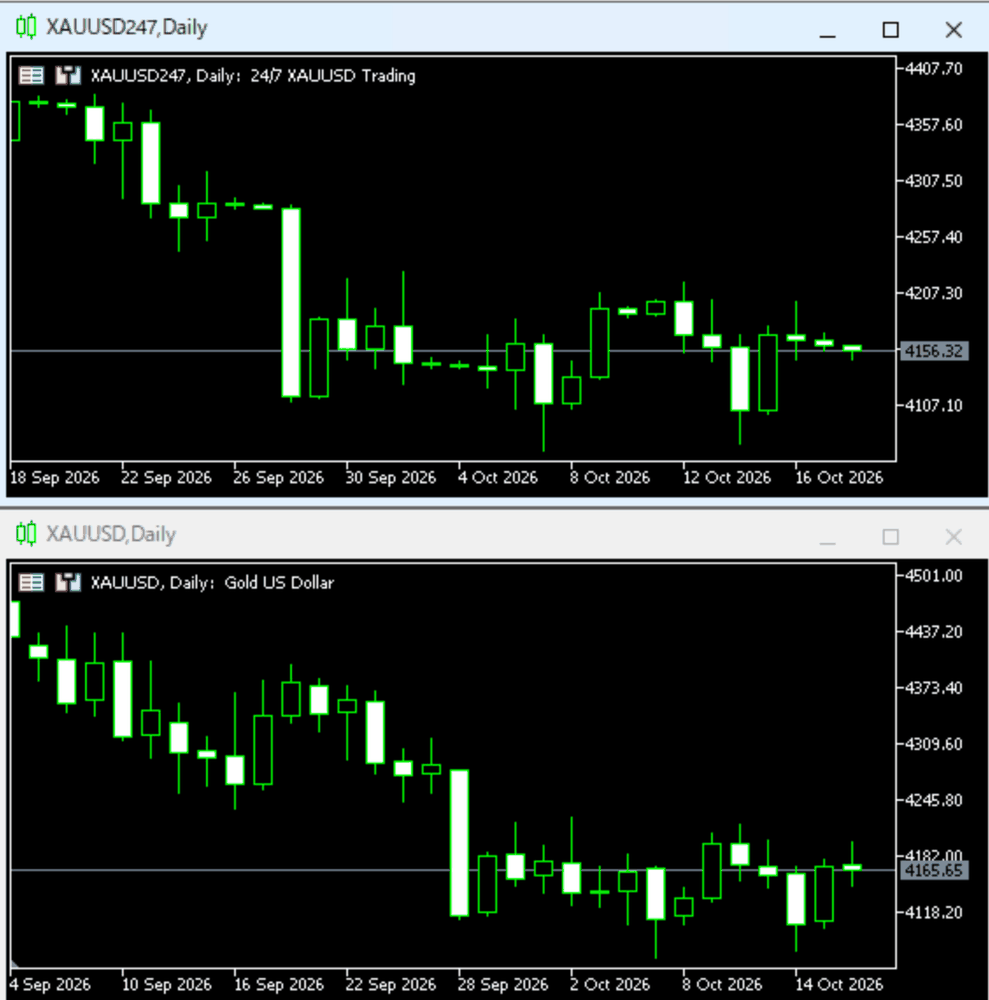The image size is (989, 1000).
Task: Click the 4407.70 price scale value
Action: (934, 69)
